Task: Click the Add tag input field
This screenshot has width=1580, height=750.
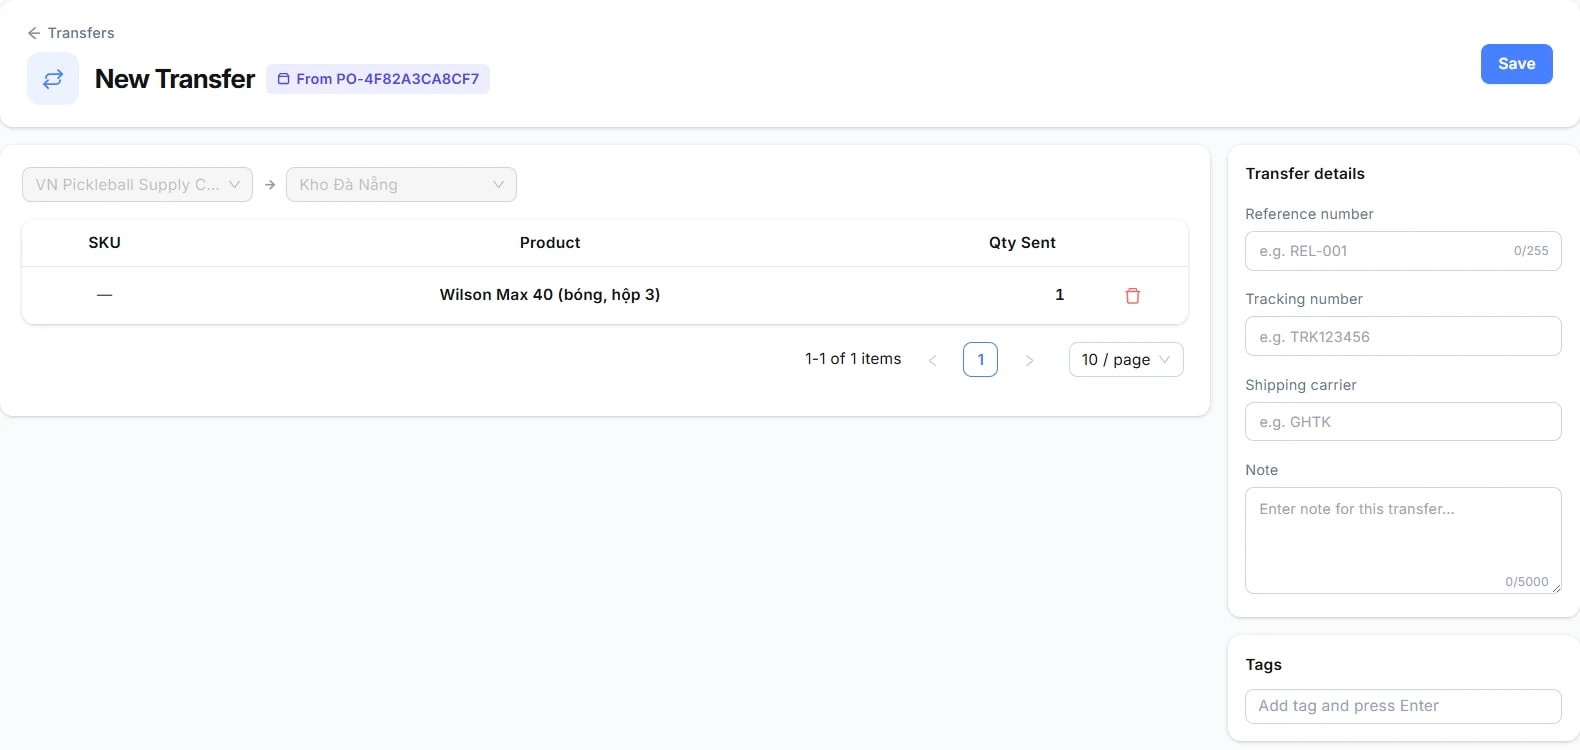Action: [x=1403, y=706]
